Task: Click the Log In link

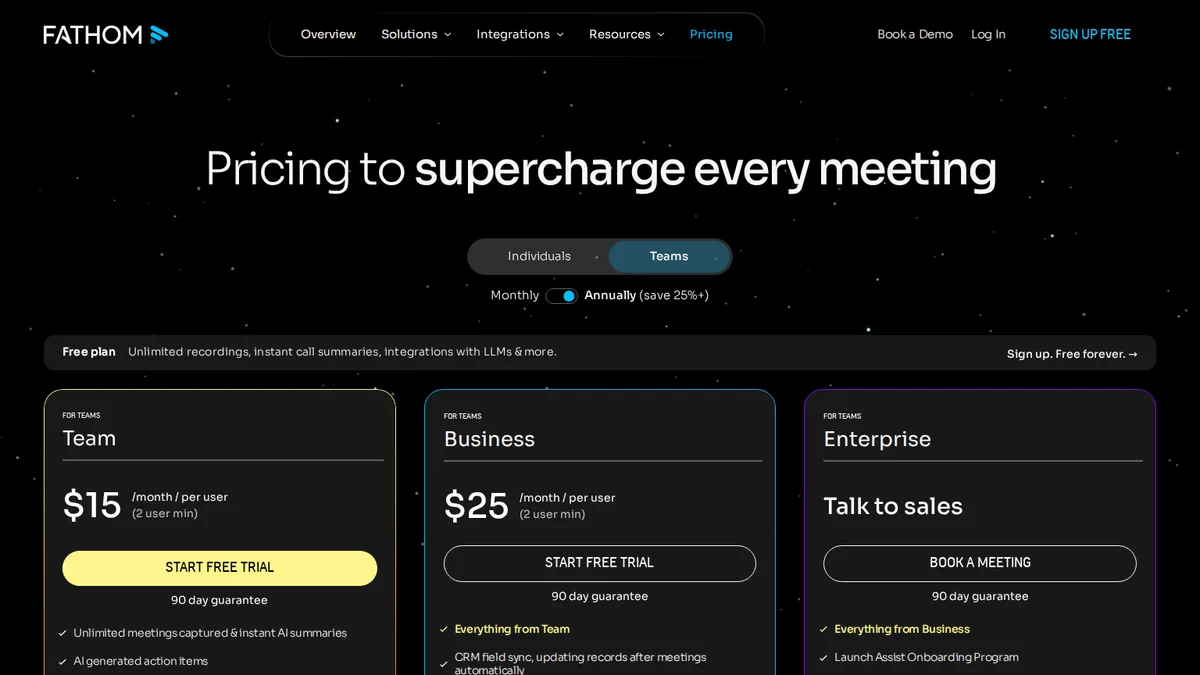Action: click(x=988, y=34)
